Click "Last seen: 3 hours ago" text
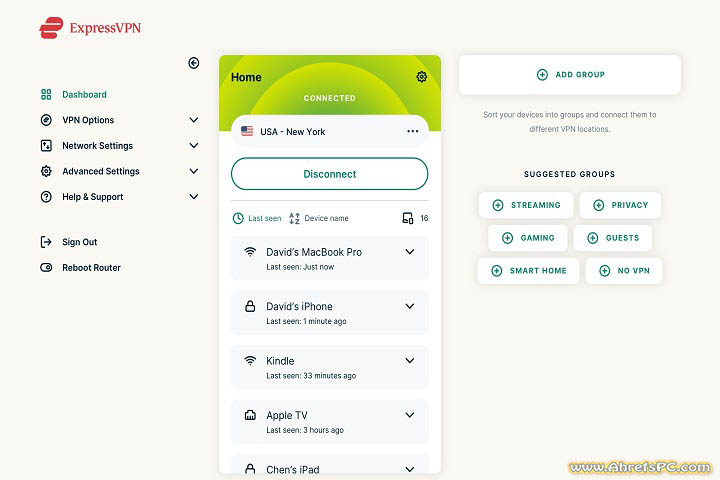720x480 pixels. (x=305, y=430)
